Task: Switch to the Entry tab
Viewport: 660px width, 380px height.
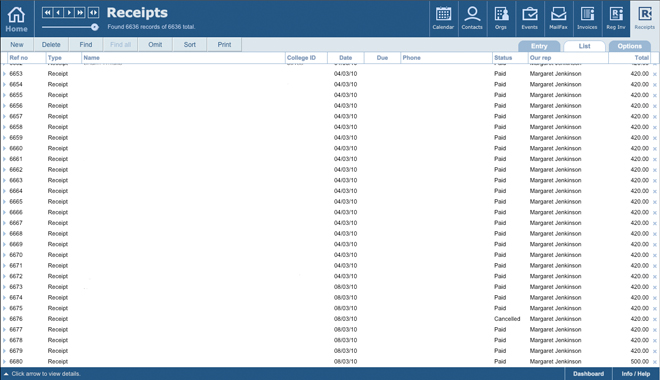Action: (x=539, y=46)
